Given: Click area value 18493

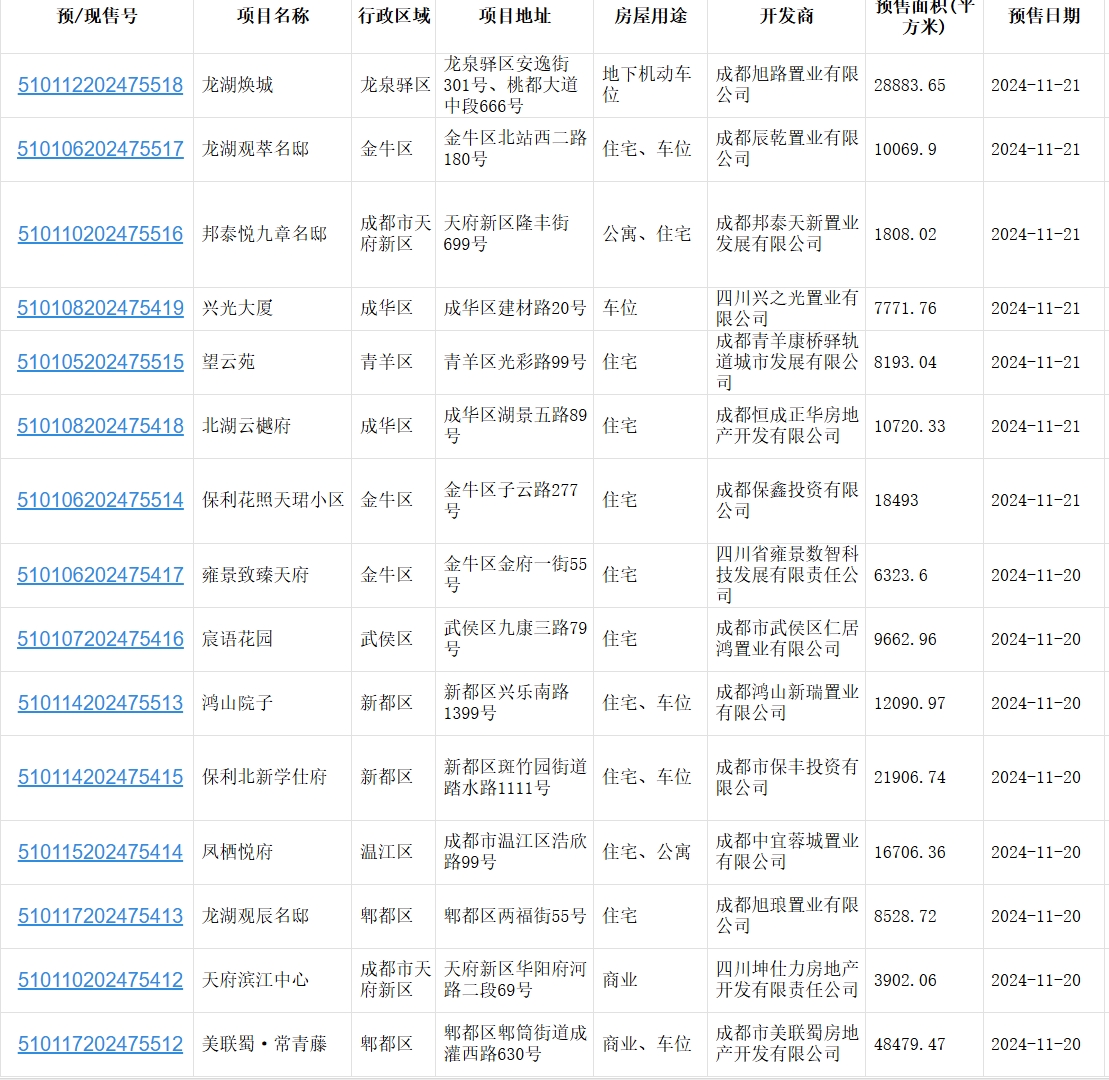Looking at the screenshot, I should (x=896, y=500).
